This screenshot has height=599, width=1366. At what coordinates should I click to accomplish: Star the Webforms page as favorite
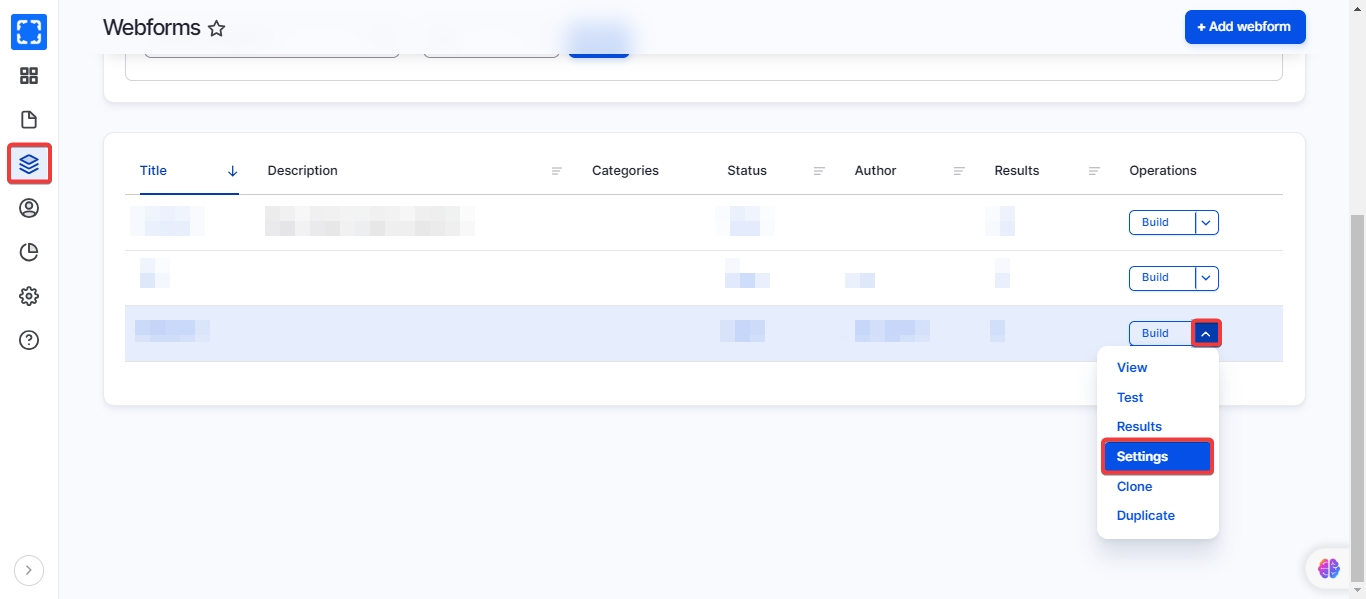point(216,29)
